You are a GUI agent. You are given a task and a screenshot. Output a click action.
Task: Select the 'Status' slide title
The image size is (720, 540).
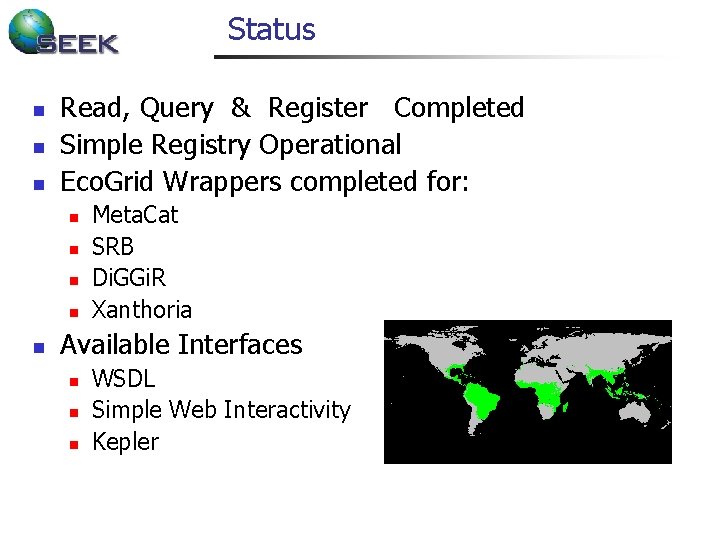point(271,29)
